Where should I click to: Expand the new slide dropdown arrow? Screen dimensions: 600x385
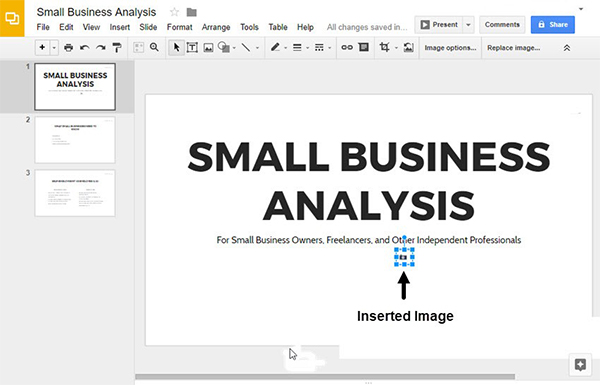click(54, 48)
